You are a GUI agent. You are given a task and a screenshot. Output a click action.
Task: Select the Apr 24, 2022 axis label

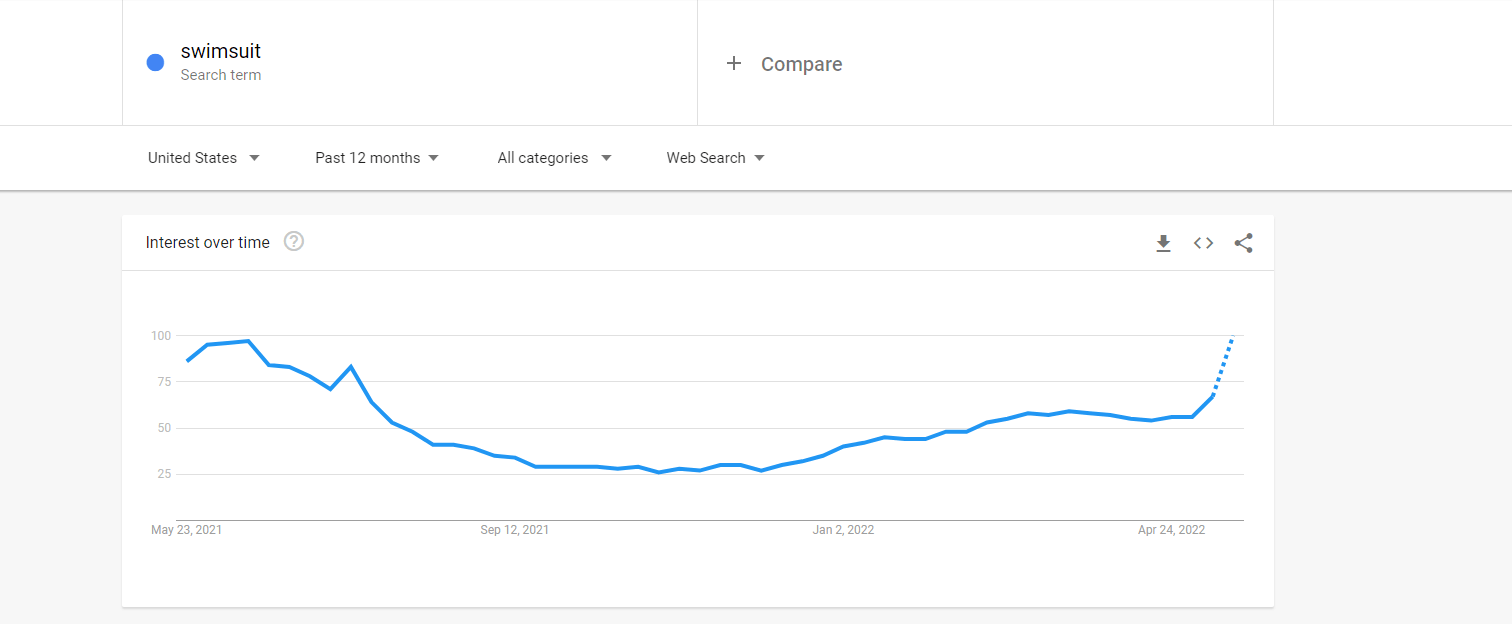[x=1172, y=530]
